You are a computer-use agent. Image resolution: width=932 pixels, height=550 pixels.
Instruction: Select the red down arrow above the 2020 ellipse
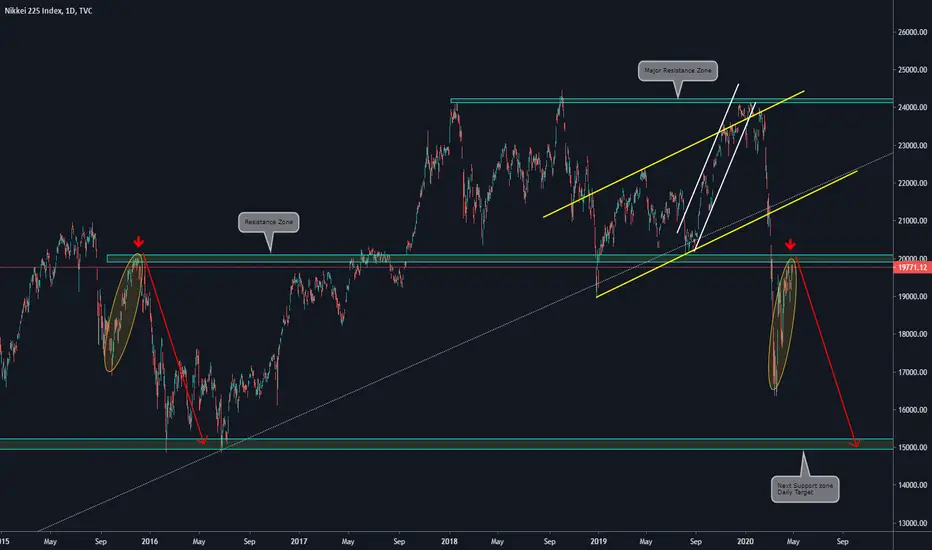tap(790, 244)
